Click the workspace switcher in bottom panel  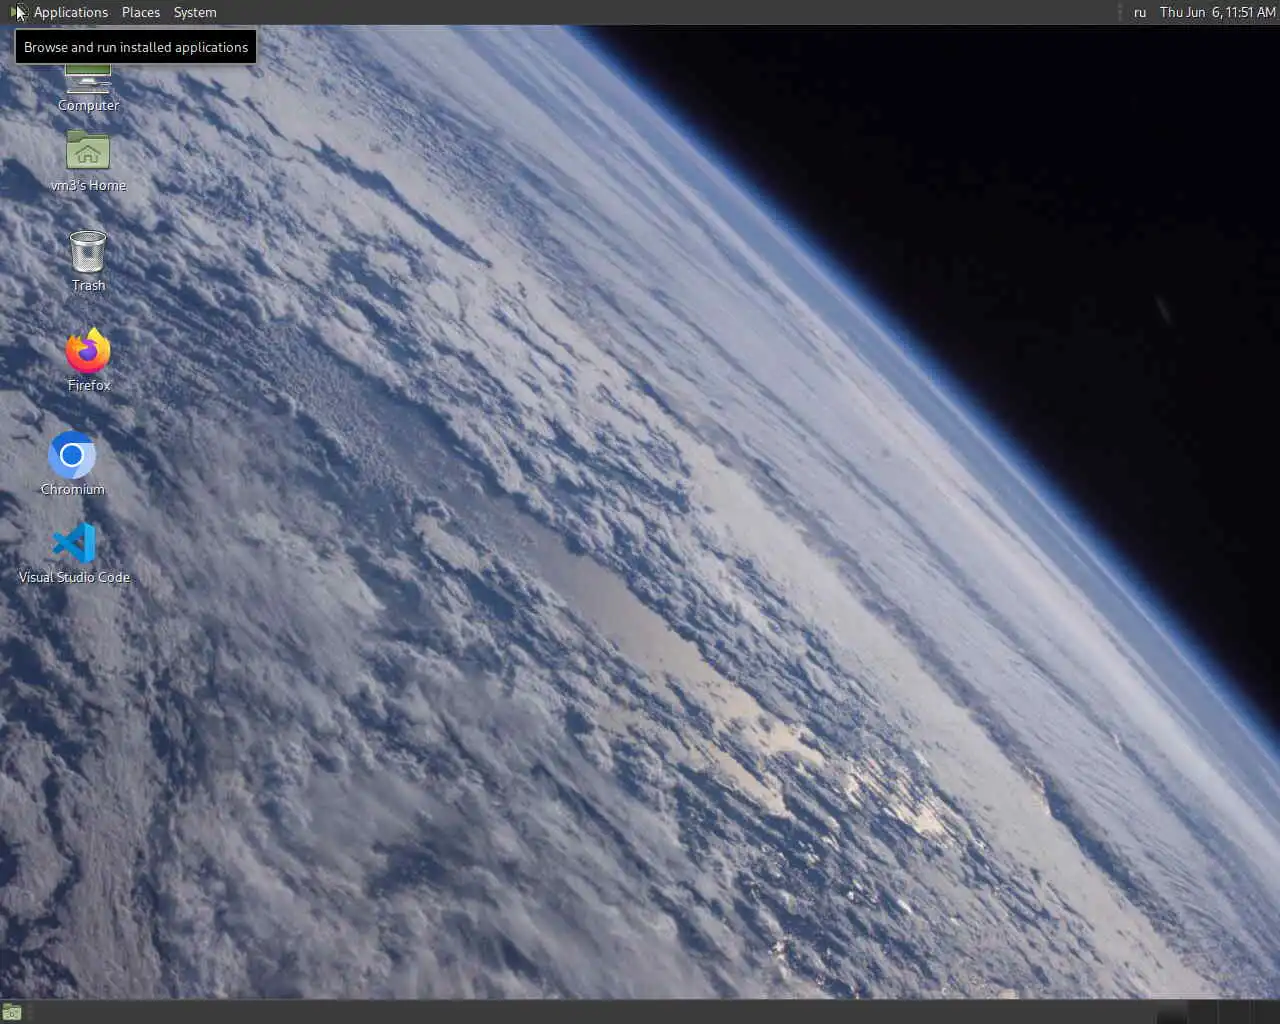1217,1012
